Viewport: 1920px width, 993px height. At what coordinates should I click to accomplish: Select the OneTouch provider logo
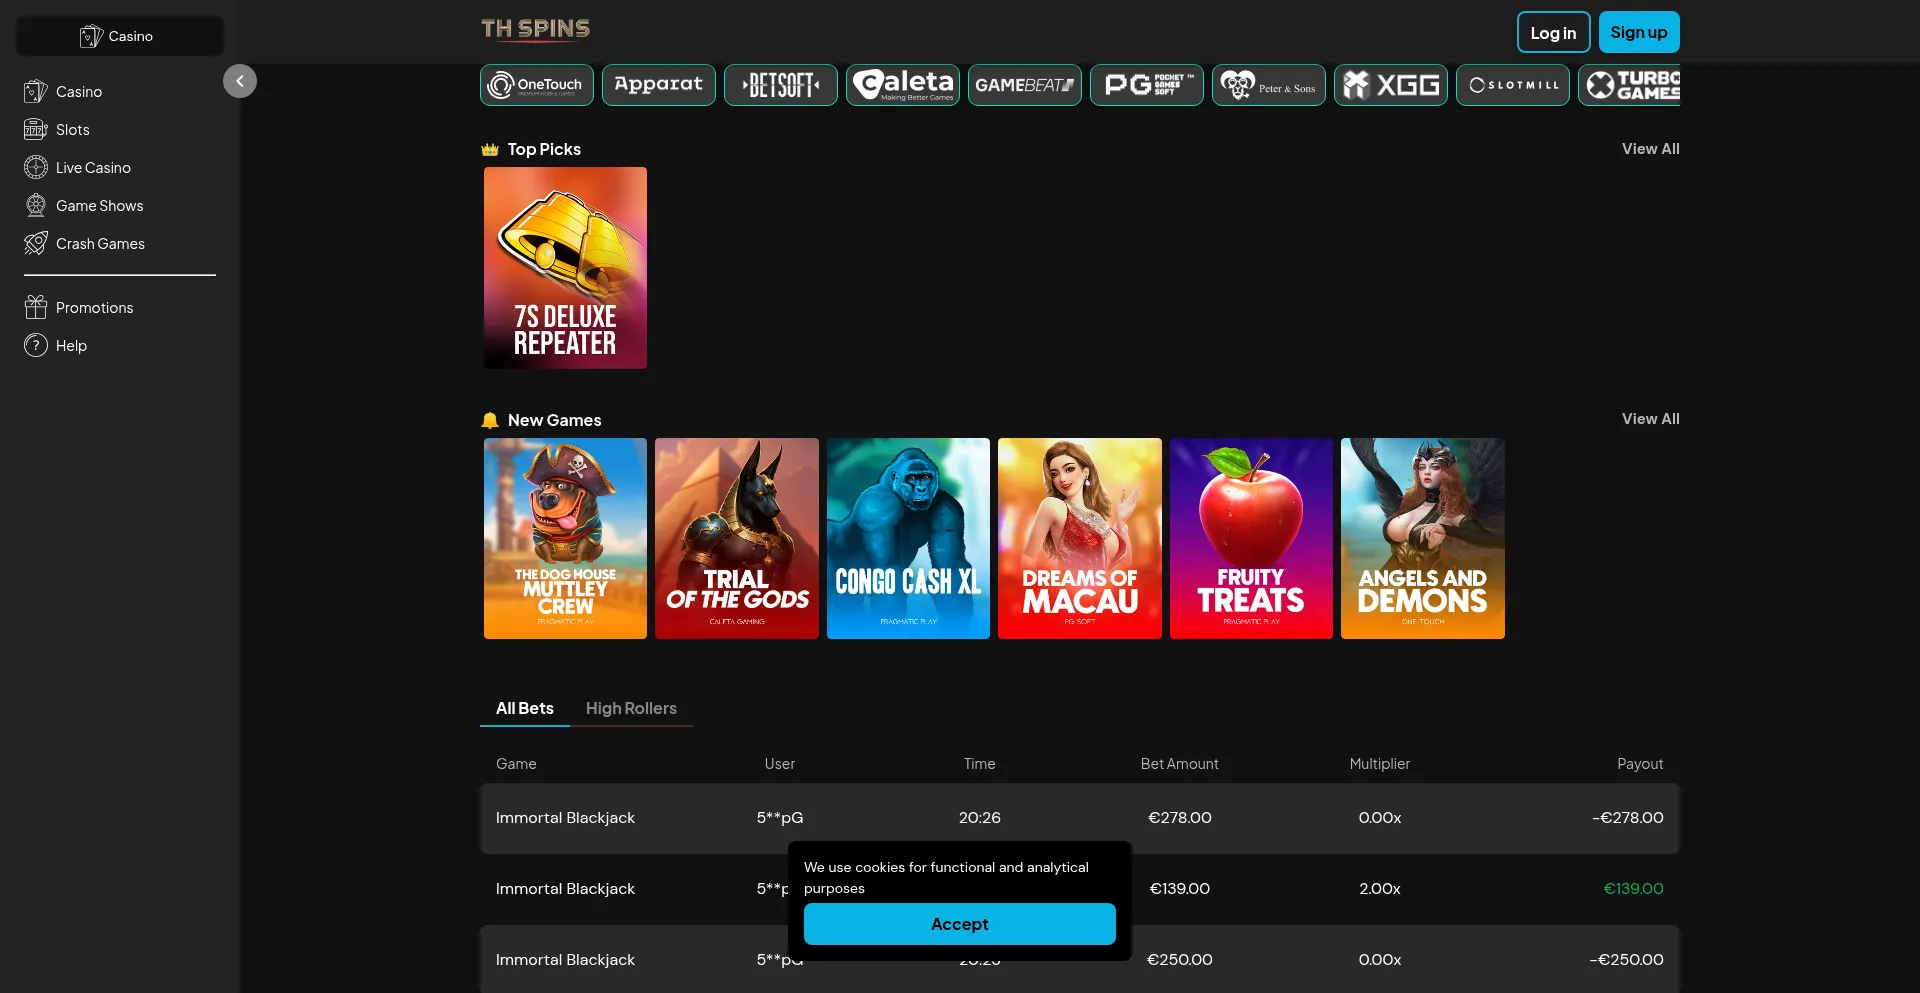click(x=537, y=85)
